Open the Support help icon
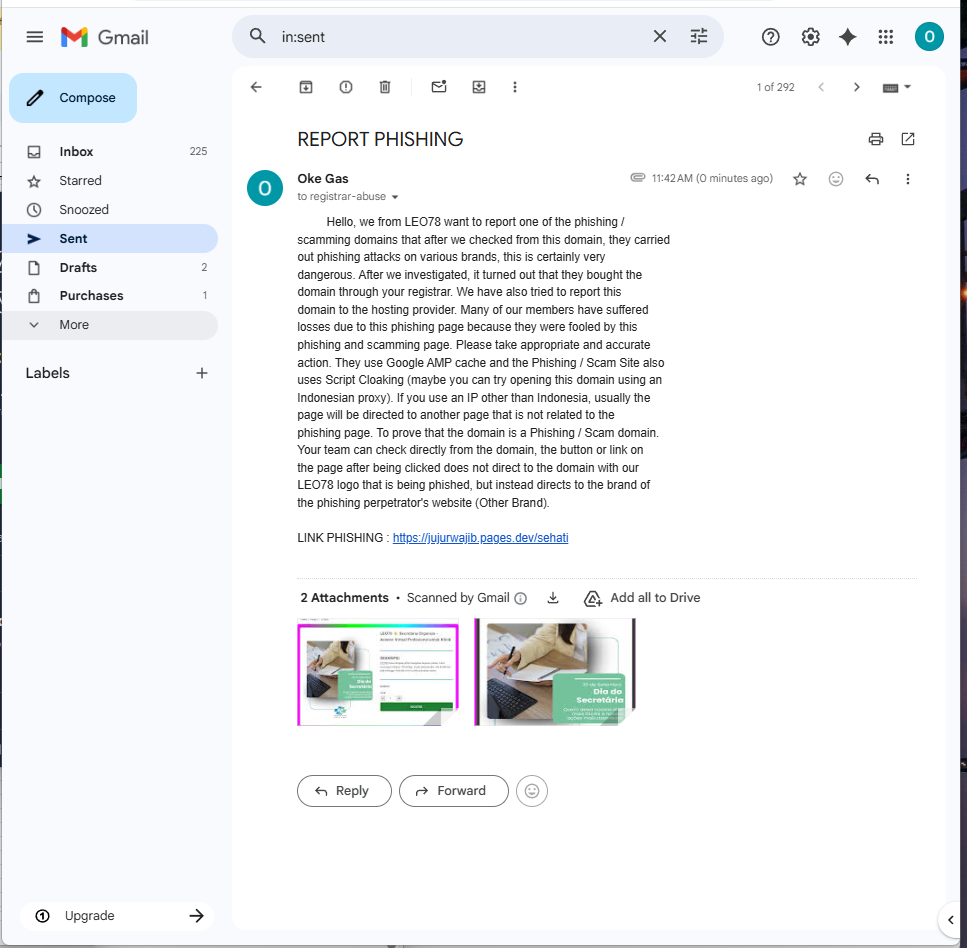Screen dimensions: 967x948 click(x=770, y=37)
